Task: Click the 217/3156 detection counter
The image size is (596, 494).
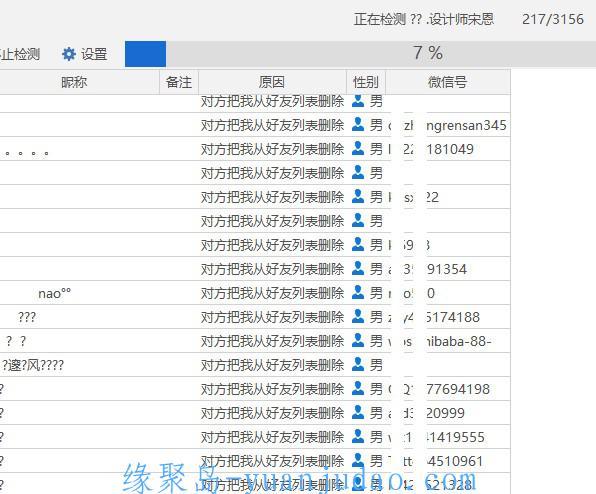Action: (x=553, y=19)
